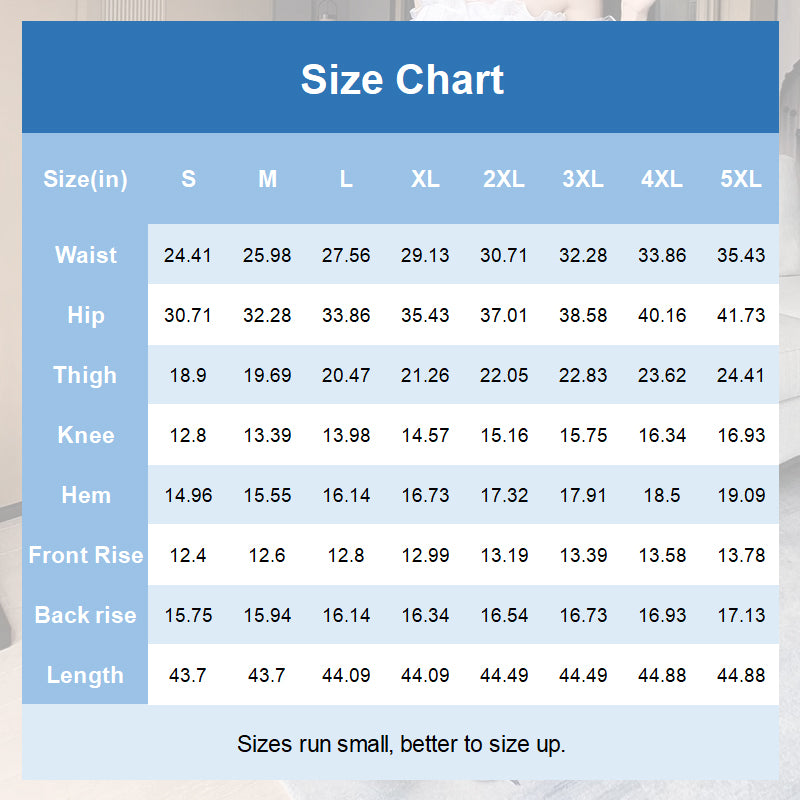The height and width of the screenshot is (800, 800).
Task: Click the thigh value 18.9 for size S
Action: (188, 375)
